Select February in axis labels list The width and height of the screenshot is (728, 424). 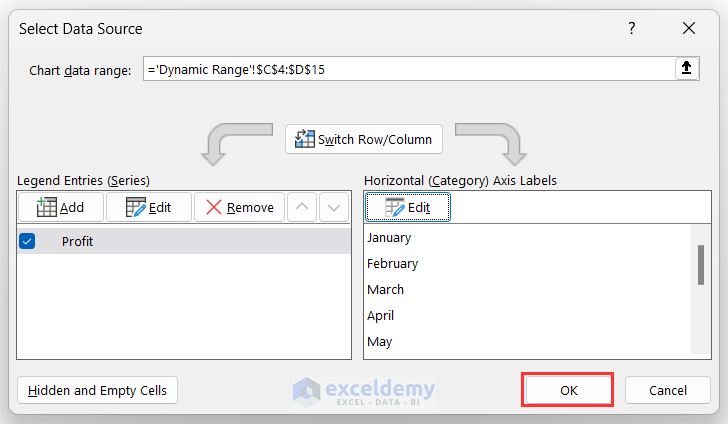pyautogui.click(x=392, y=263)
